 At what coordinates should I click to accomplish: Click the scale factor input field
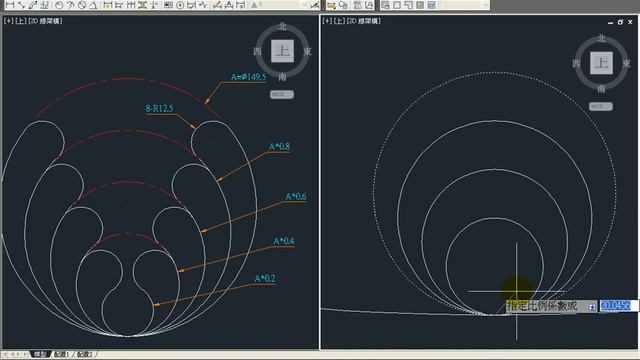coord(618,306)
